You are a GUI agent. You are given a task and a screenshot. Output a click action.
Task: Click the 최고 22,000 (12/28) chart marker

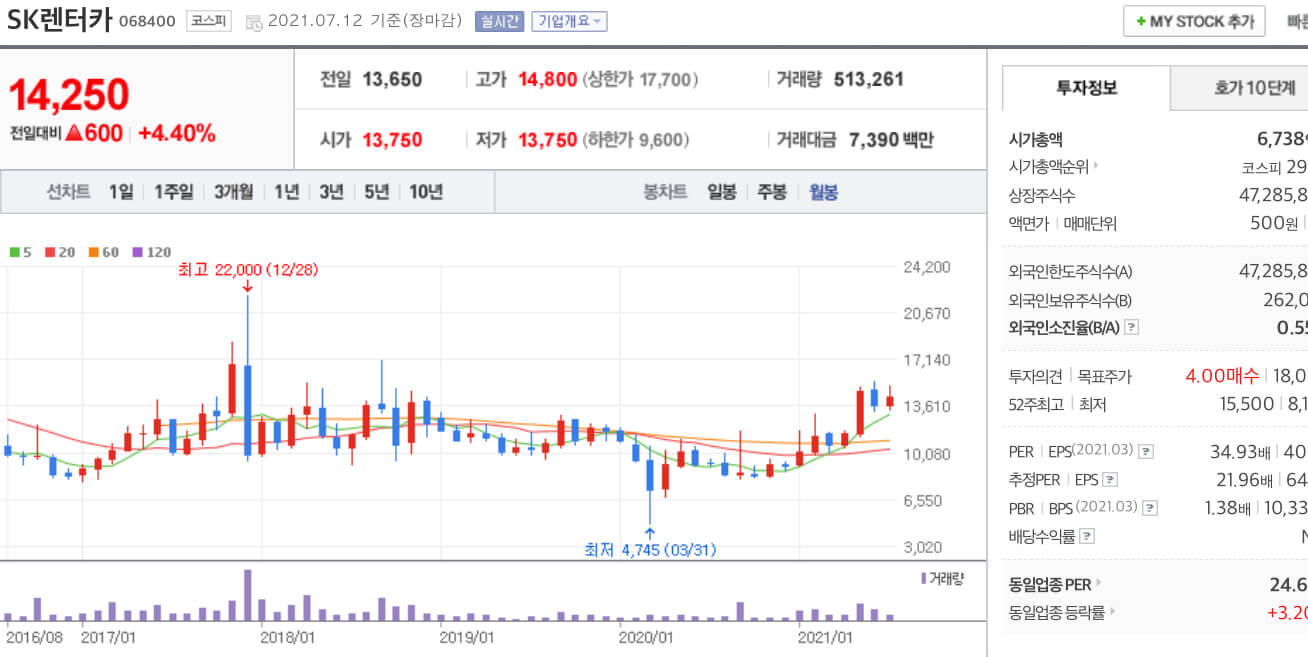click(248, 269)
